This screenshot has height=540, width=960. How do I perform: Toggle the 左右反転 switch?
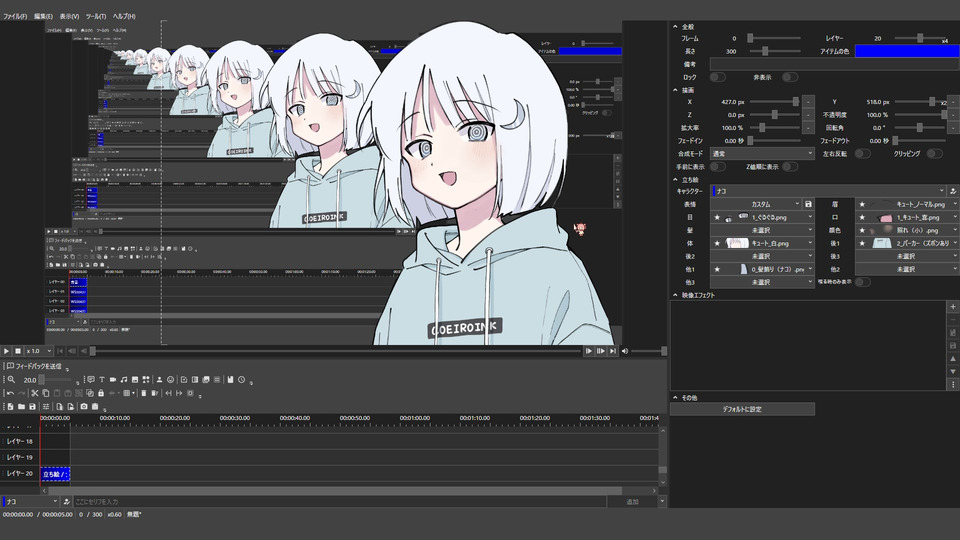[862, 154]
